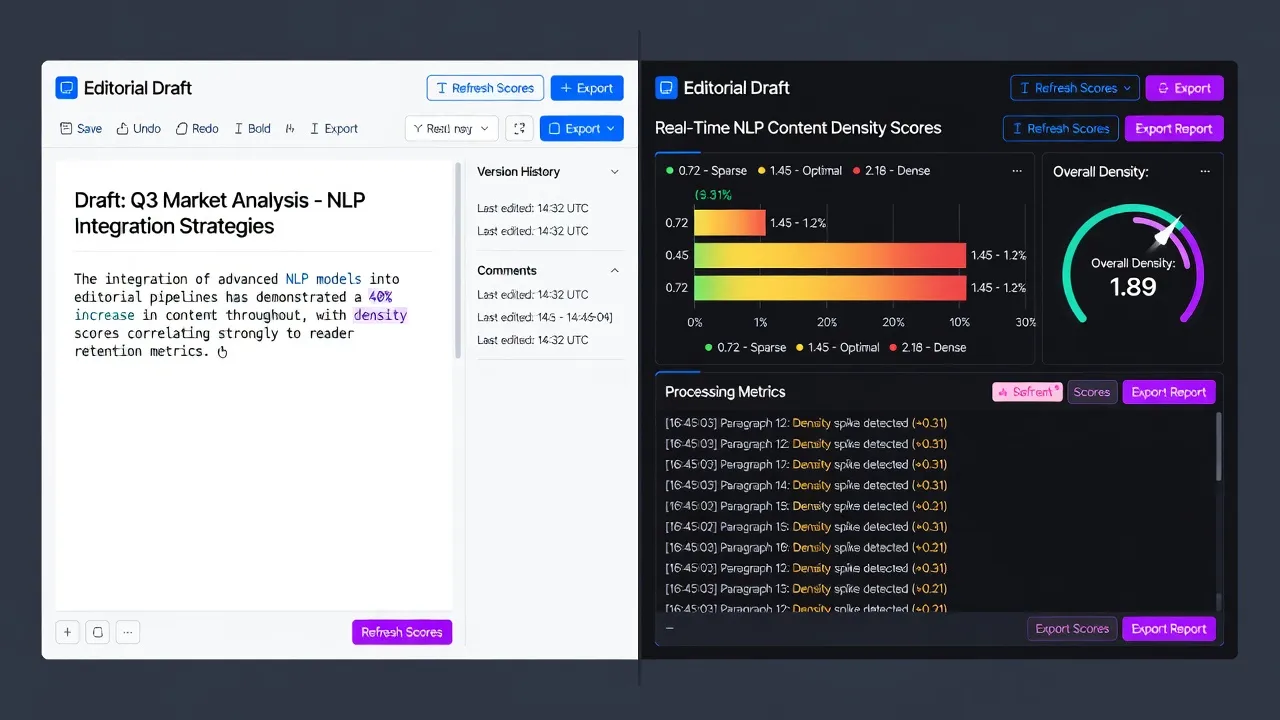This screenshot has width=1280, height=720.
Task: Click the Export Scores button at the bottom of the dark window
Action: point(1072,629)
